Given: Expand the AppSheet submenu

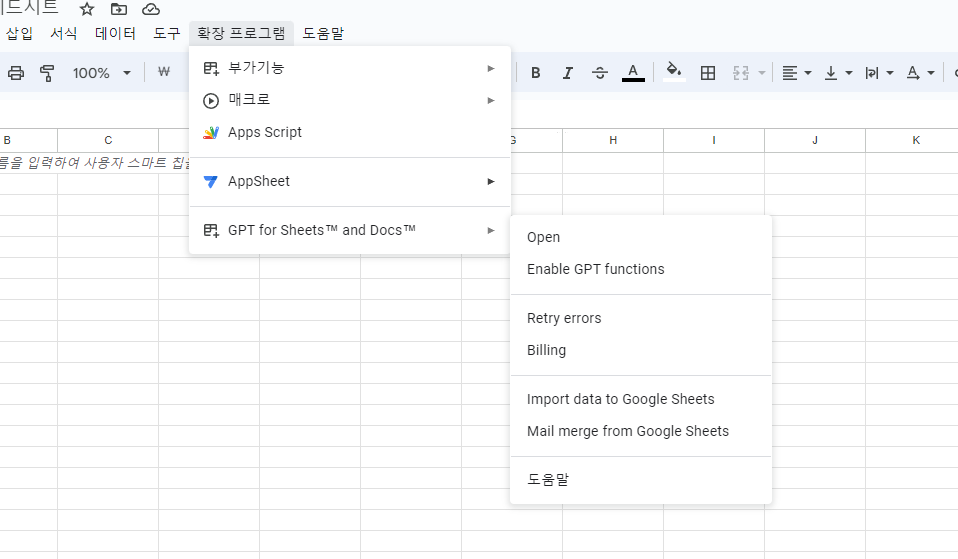Looking at the screenshot, I should [349, 181].
